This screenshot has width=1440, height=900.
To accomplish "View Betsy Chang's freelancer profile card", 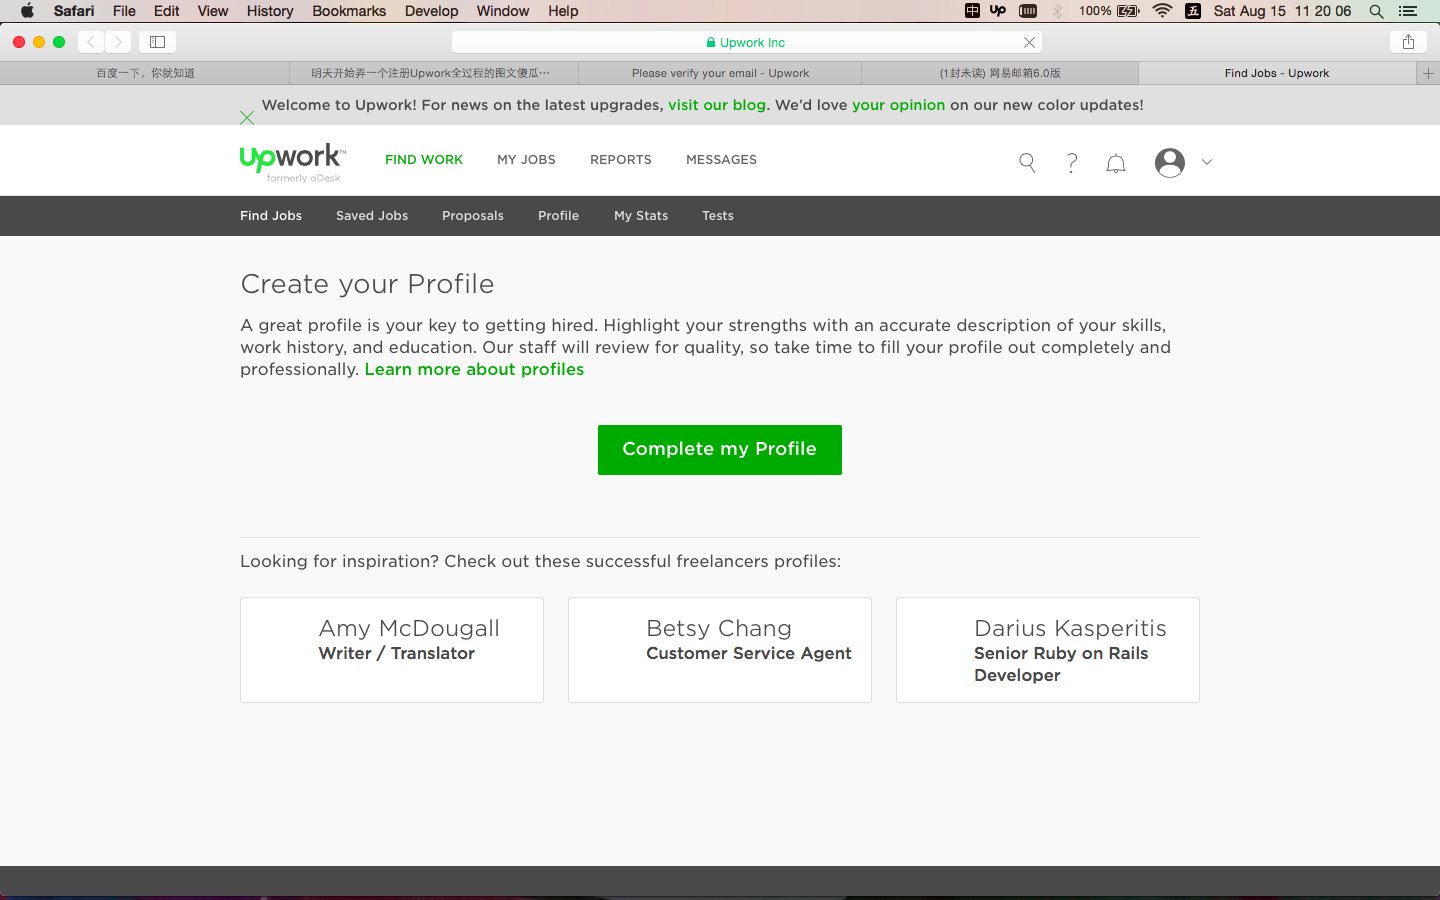I will point(719,649).
